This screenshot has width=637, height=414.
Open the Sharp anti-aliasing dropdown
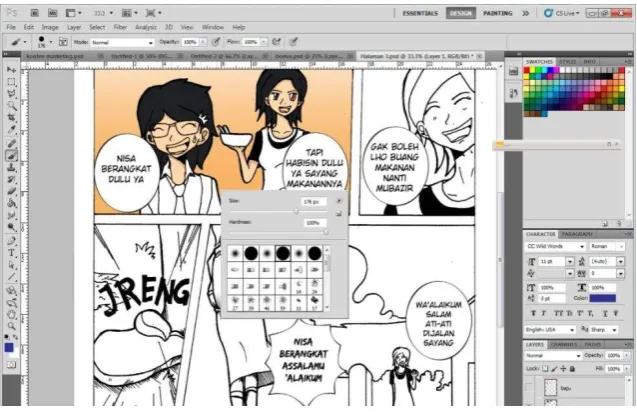pyautogui.click(x=604, y=329)
